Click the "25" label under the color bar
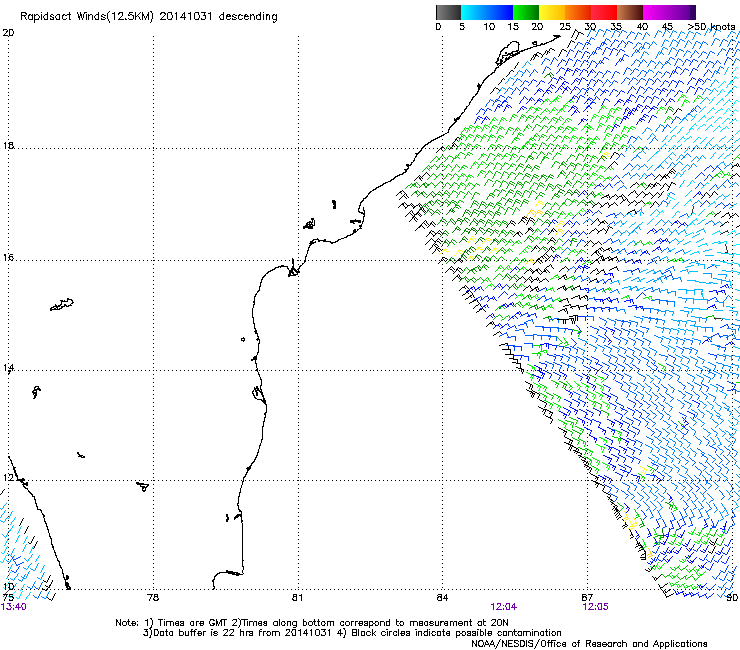Viewport: 740px width, 650px height. point(565,26)
